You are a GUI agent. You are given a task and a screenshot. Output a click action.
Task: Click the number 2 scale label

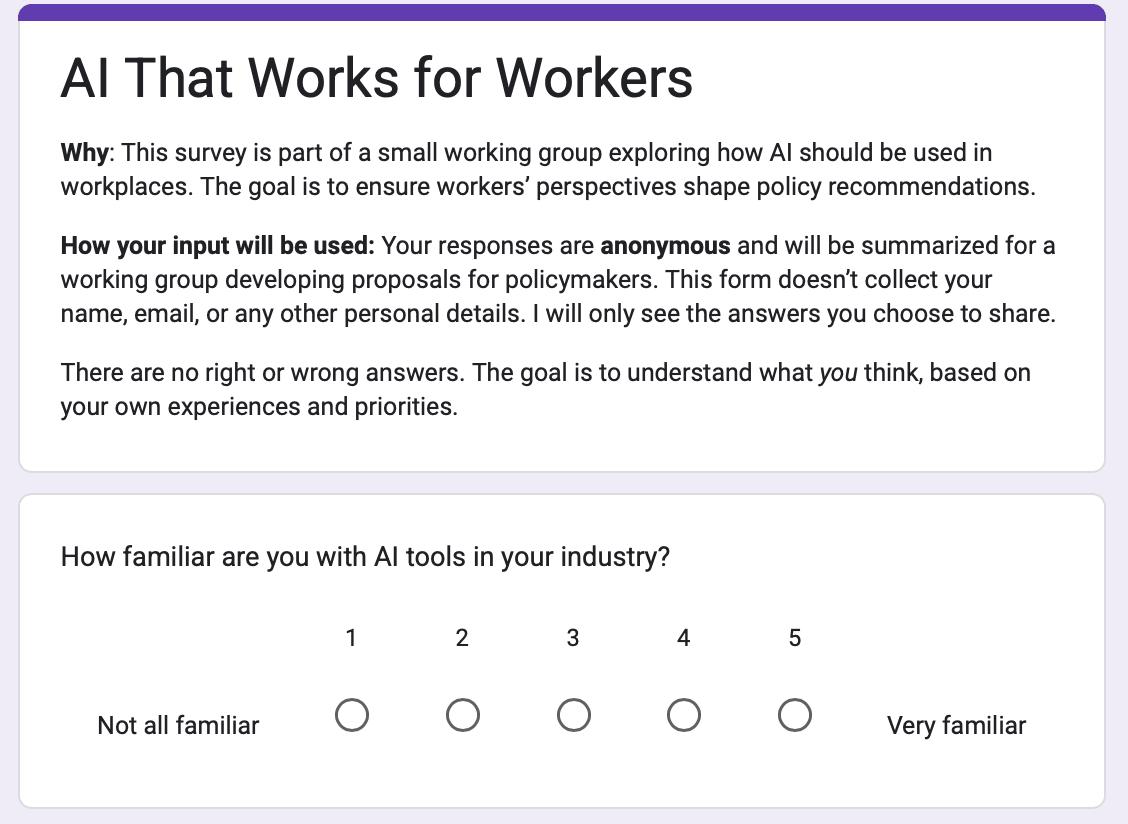click(462, 638)
